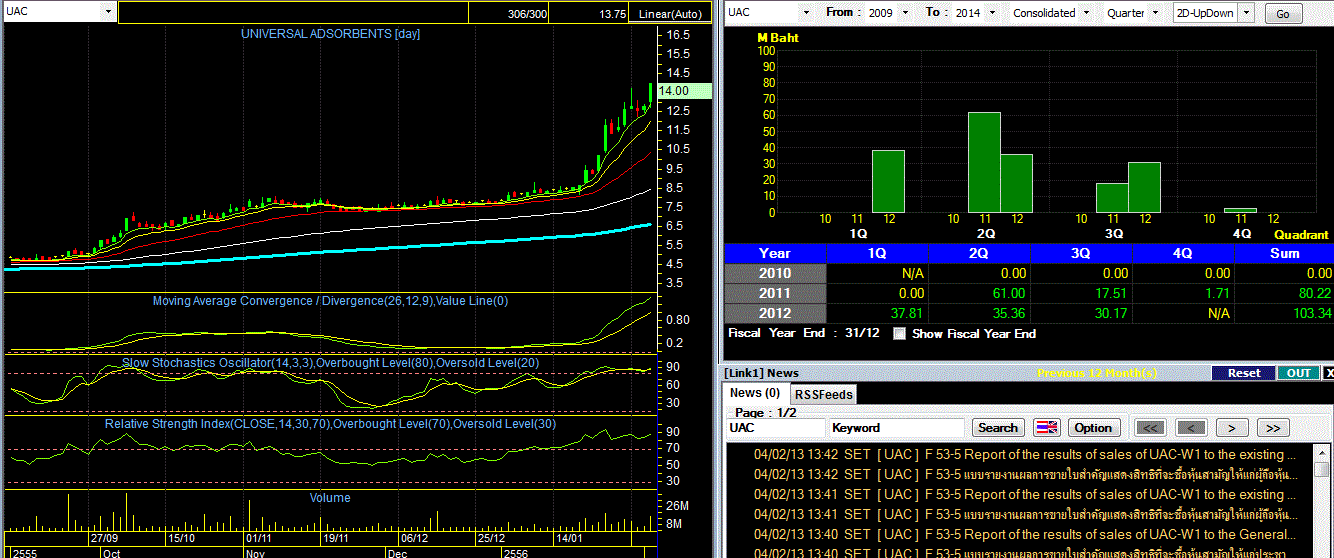This screenshot has width=1334, height=558.
Task: Click the Sum column header in table
Action: coord(1284,253)
